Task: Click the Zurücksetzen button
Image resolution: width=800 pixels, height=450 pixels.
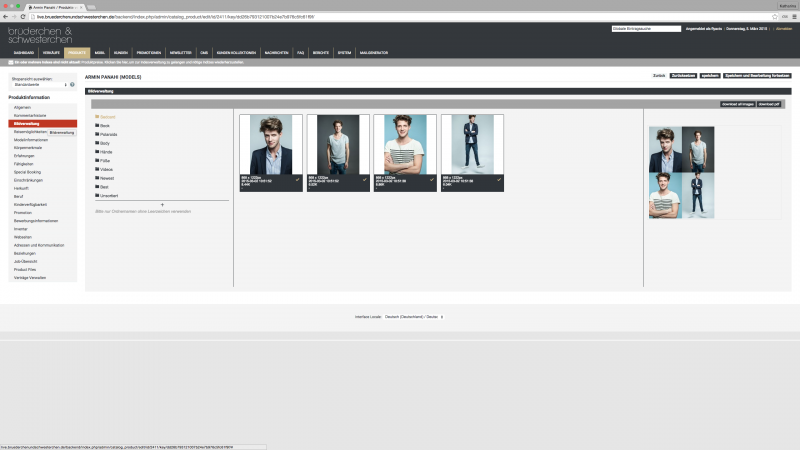Action: (x=683, y=76)
